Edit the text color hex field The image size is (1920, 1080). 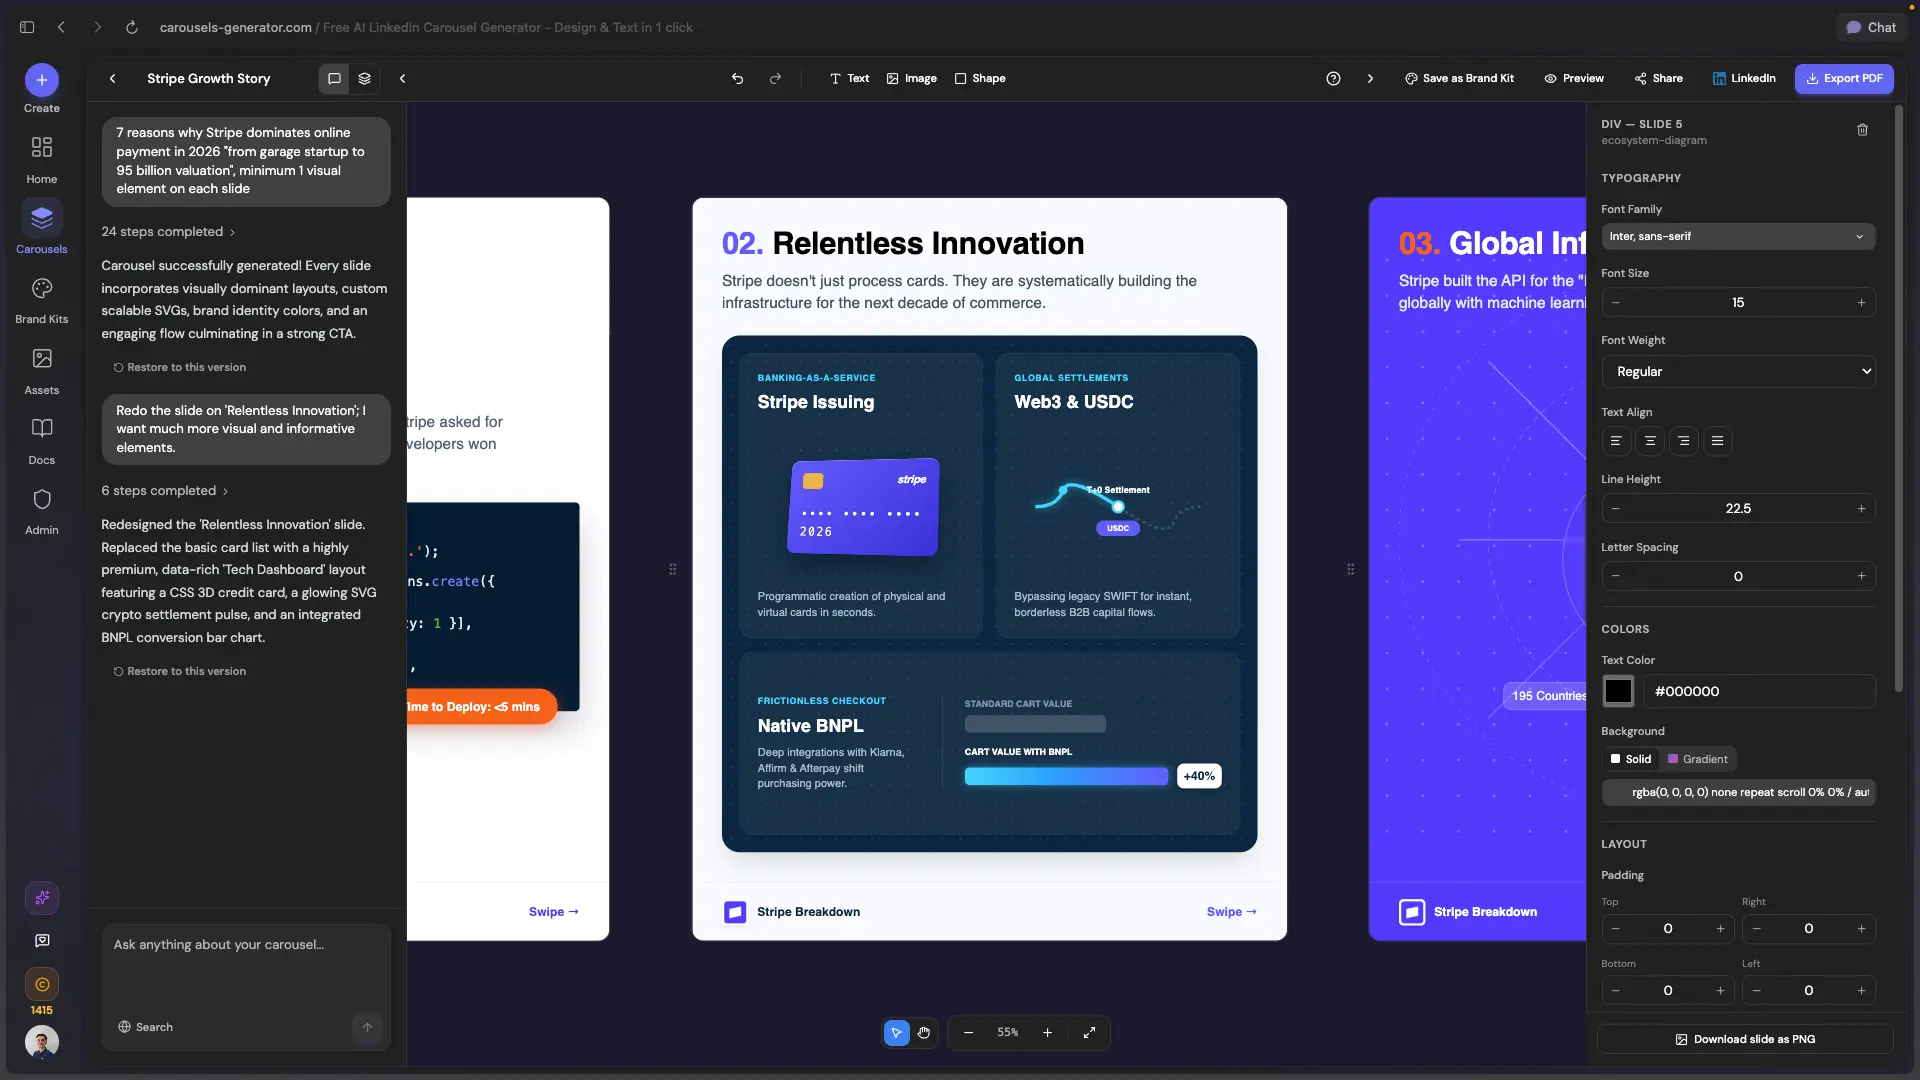(1758, 692)
